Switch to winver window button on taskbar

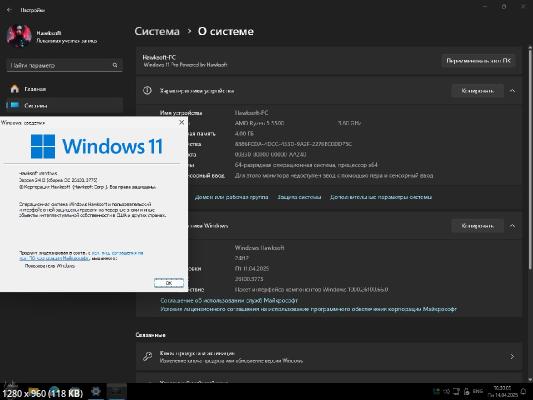click(x=117, y=392)
